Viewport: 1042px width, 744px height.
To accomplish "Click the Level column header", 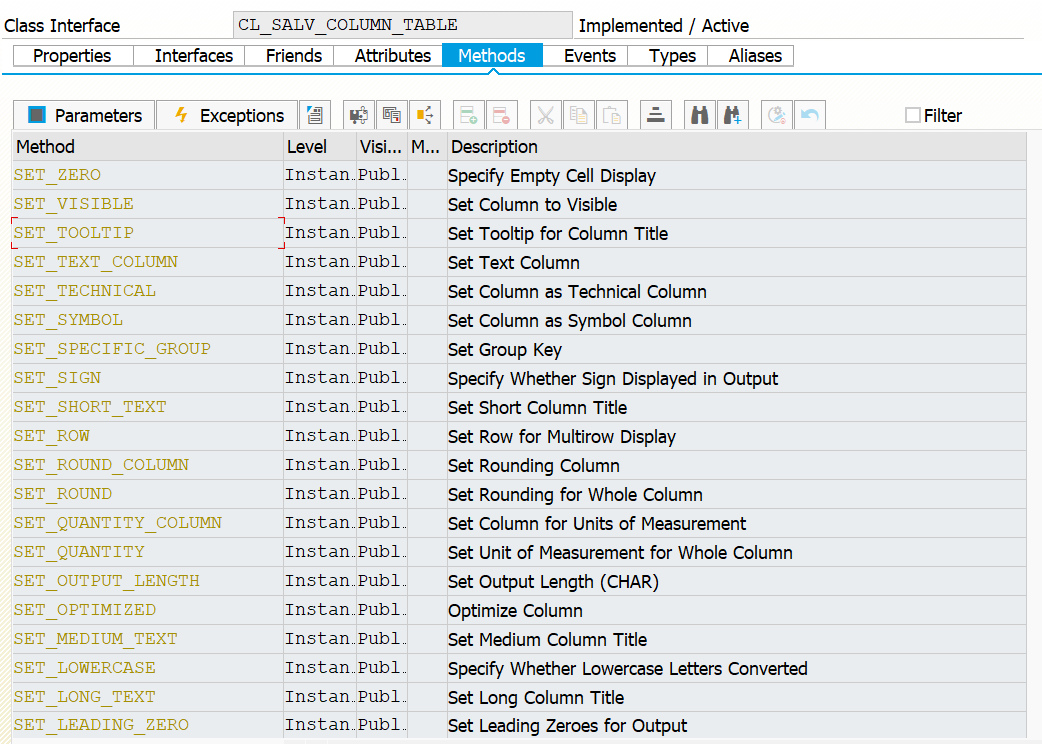I will (320, 147).
